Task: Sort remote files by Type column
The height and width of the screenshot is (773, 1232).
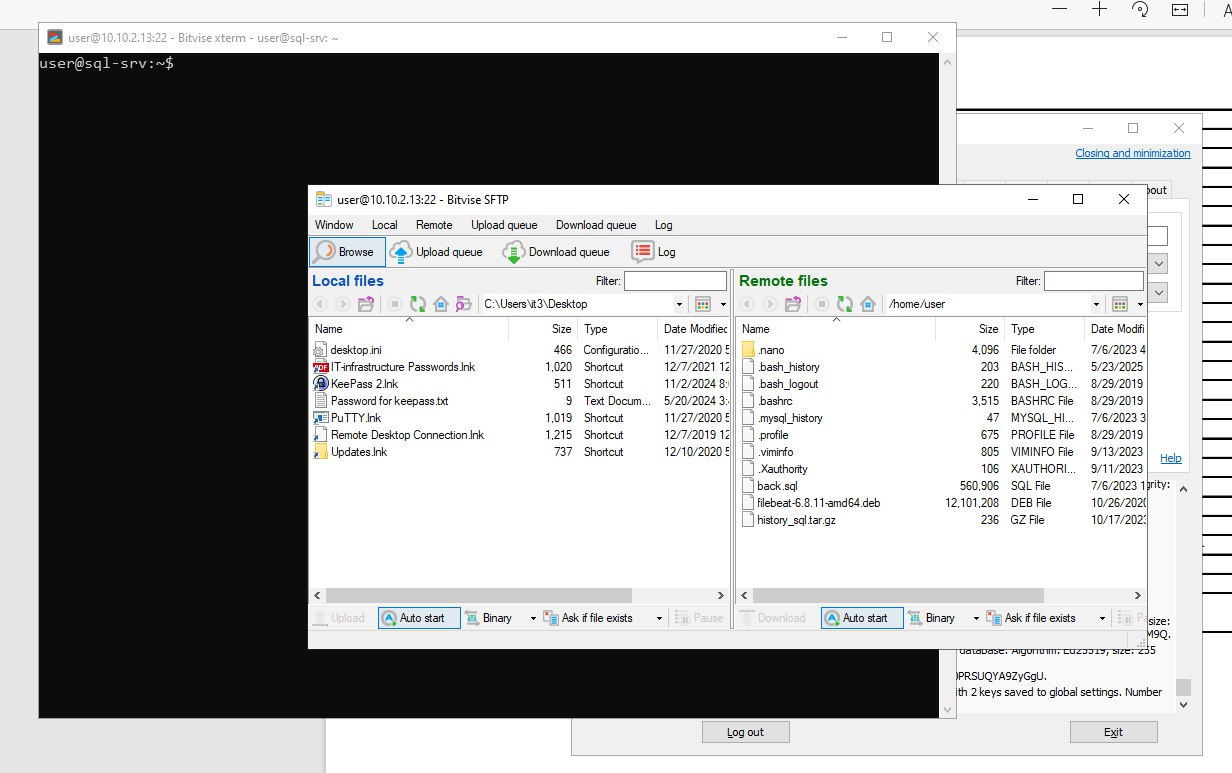Action: tap(1043, 329)
